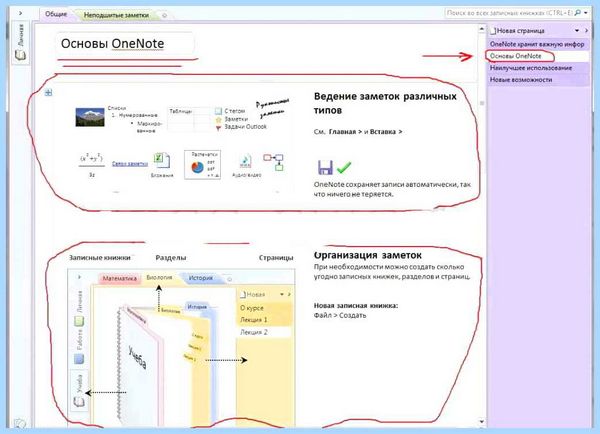Select the mountain picture thumbnail
Viewport: 600px width, 434px height.
pyautogui.click(x=90, y=117)
